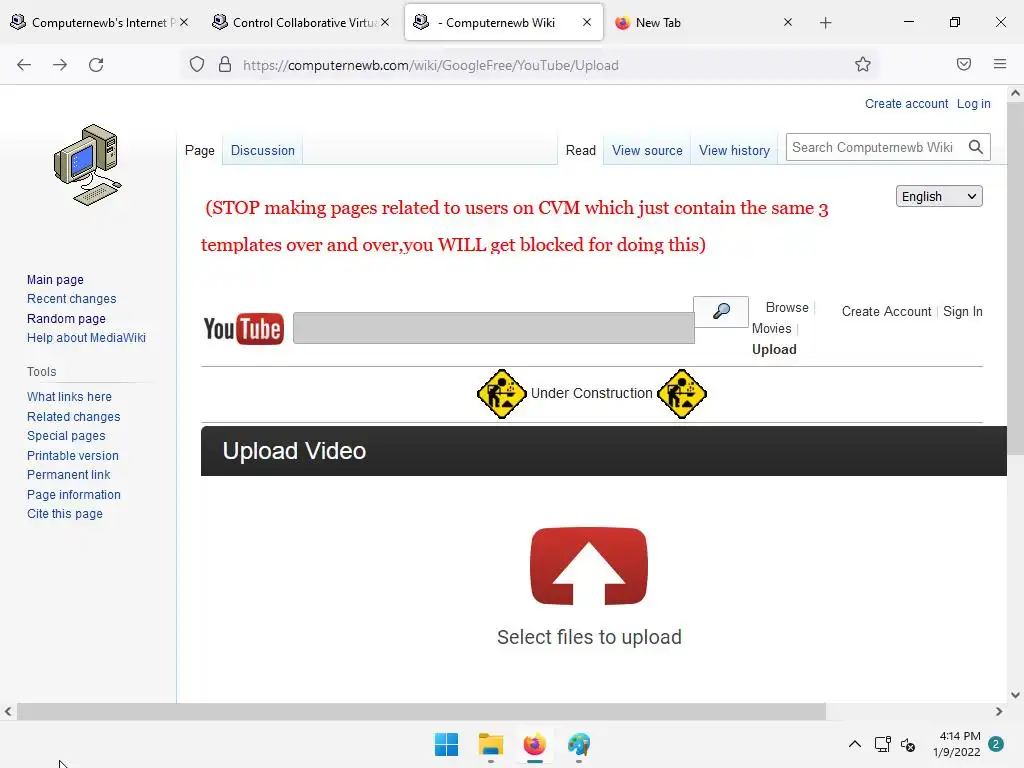Click the YouTube Browse link
Screen dimensions: 1024x768
(787, 308)
